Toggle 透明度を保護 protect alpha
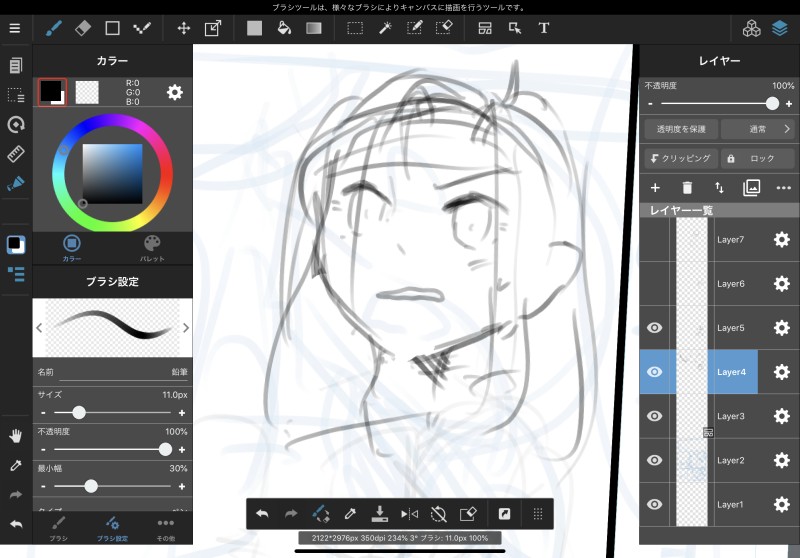 point(681,129)
